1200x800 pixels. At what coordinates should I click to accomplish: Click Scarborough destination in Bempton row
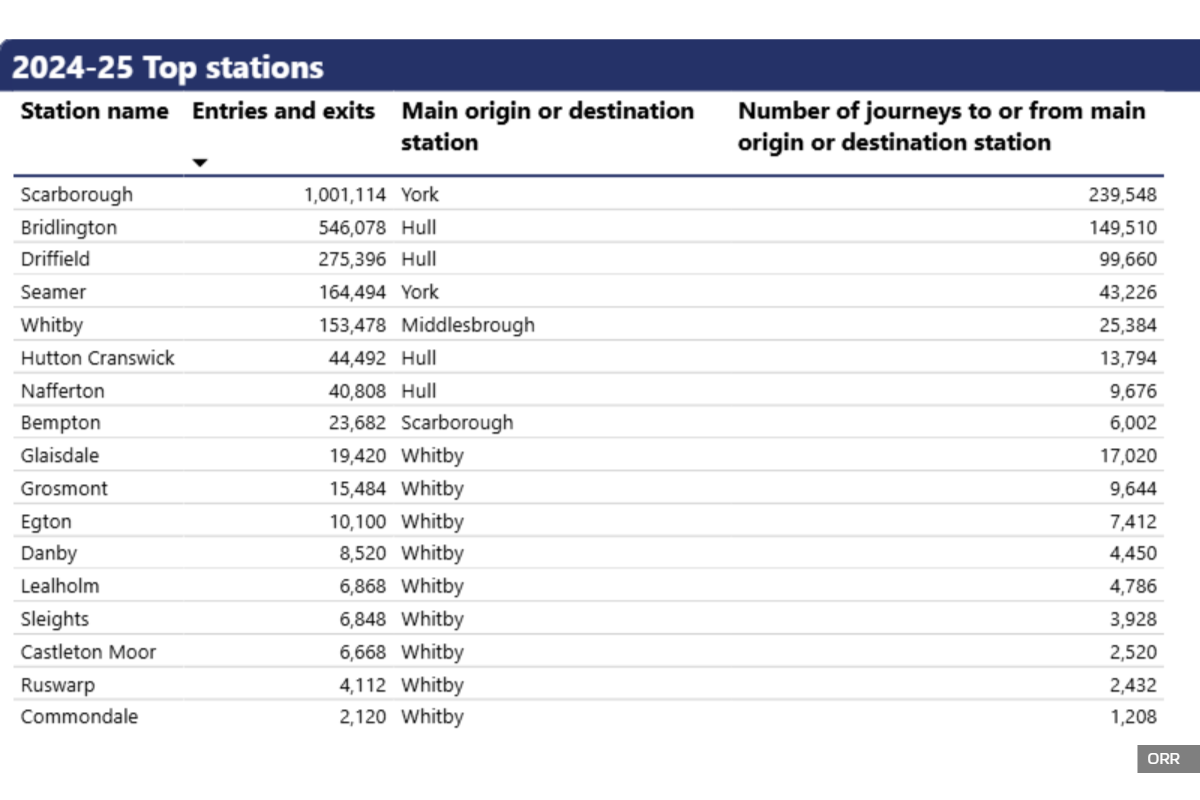(457, 423)
